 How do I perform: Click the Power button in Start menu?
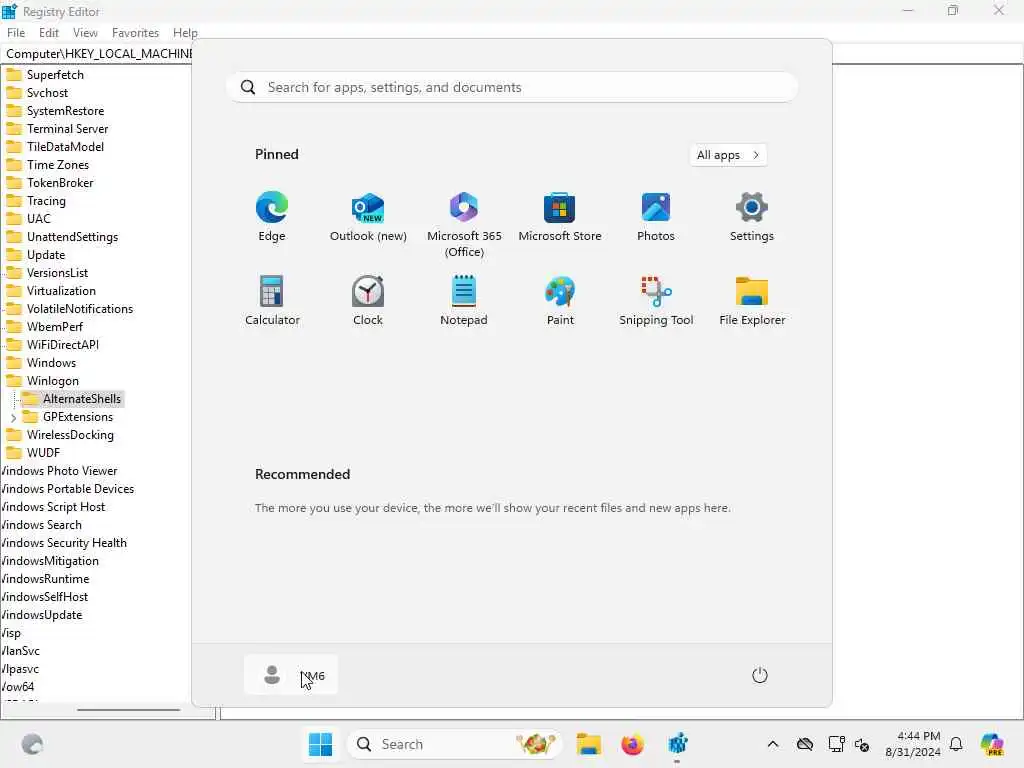(x=760, y=675)
